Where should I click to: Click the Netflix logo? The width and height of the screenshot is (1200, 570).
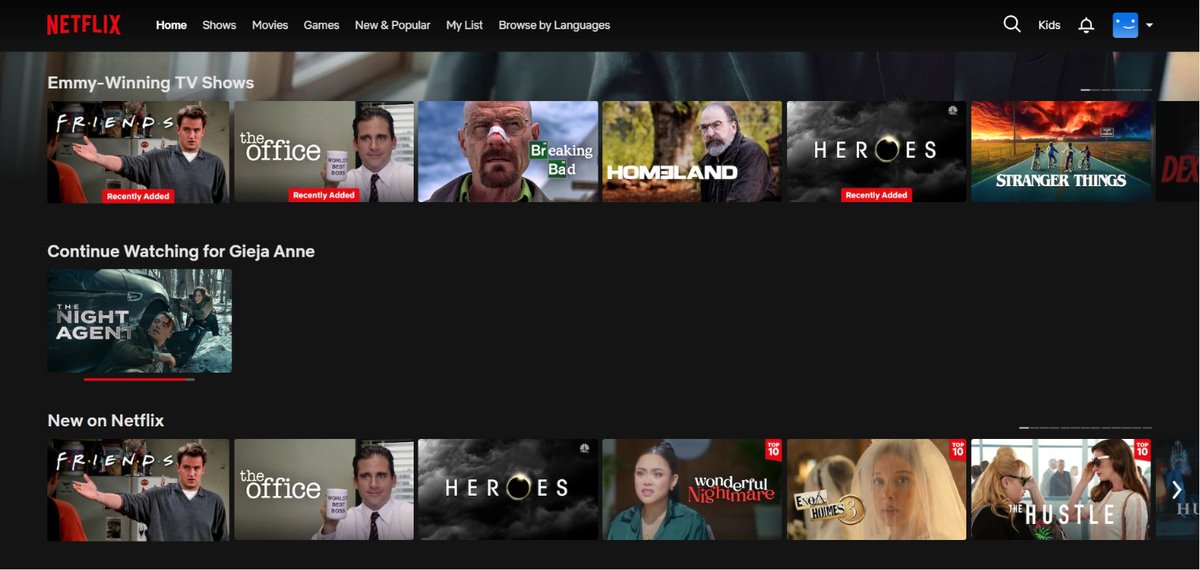tap(84, 25)
